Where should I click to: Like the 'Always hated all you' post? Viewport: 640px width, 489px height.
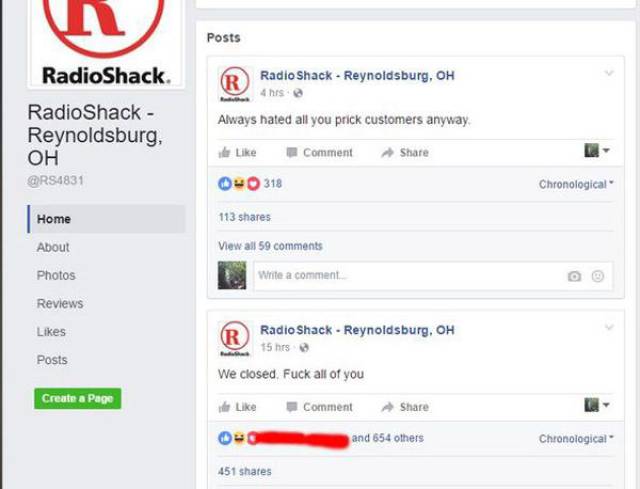[x=238, y=153]
